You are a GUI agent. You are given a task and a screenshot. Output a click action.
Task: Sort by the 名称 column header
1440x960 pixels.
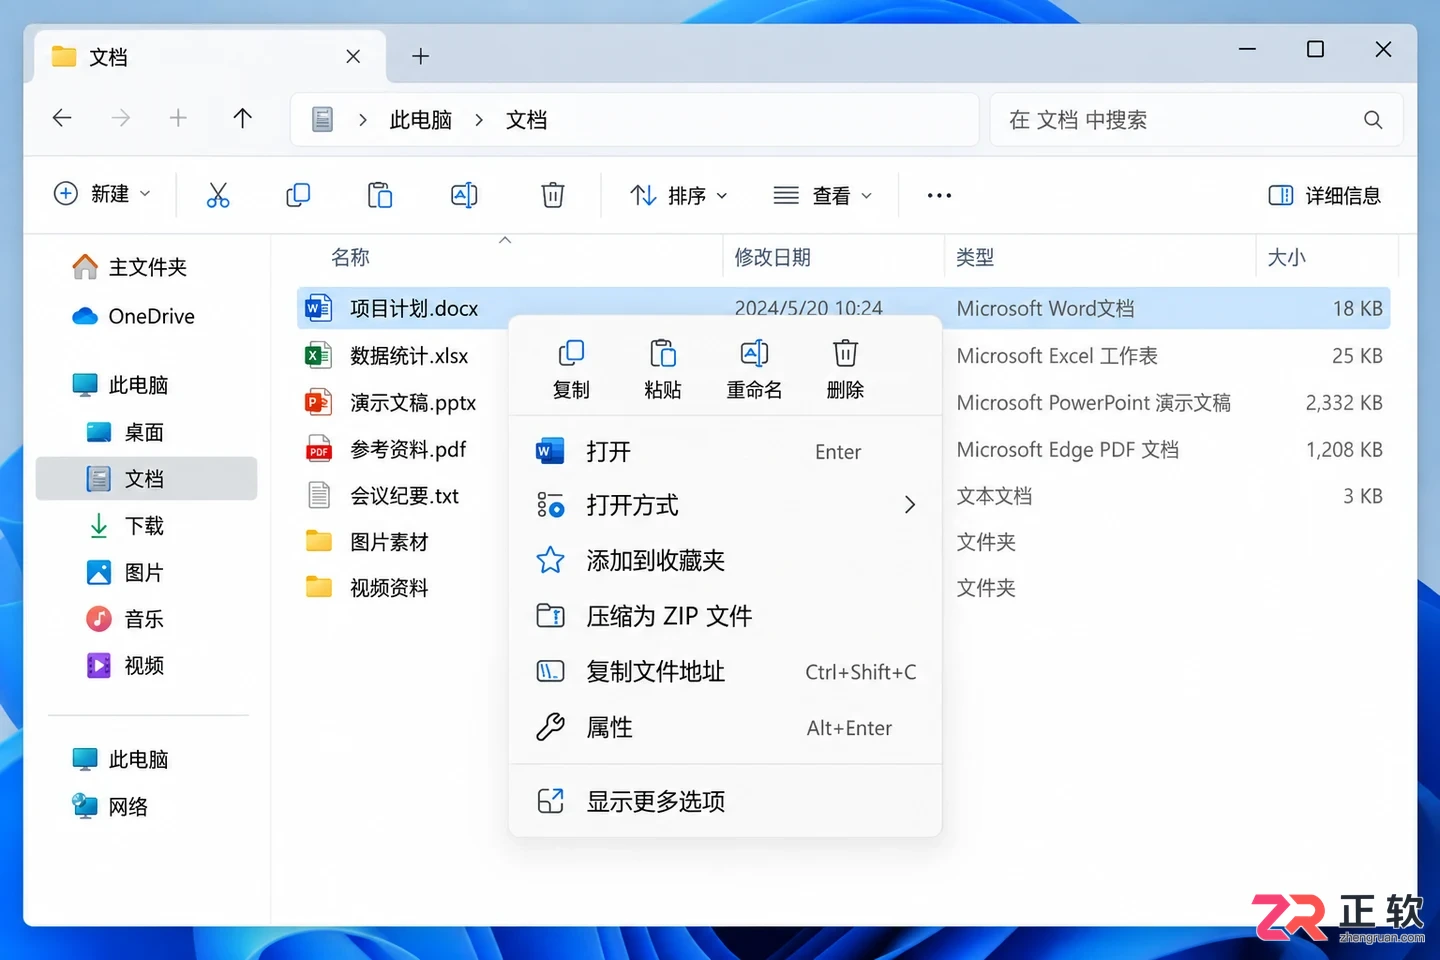[x=350, y=257]
